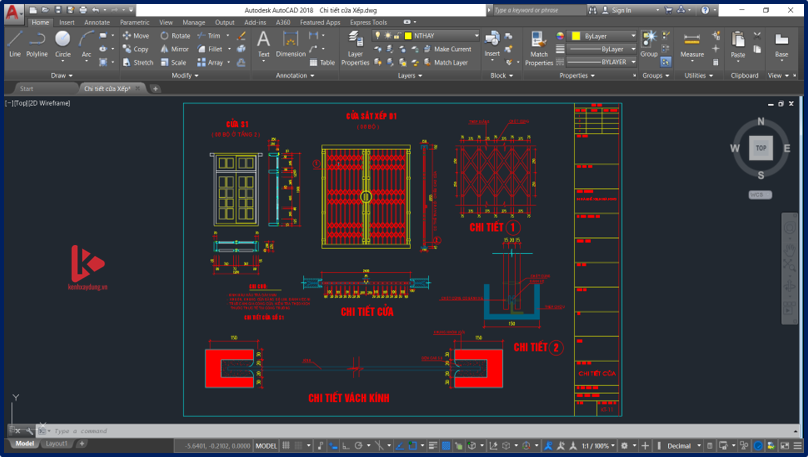Click the Sign In button
This screenshot has height=457, width=808.
click(x=620, y=10)
